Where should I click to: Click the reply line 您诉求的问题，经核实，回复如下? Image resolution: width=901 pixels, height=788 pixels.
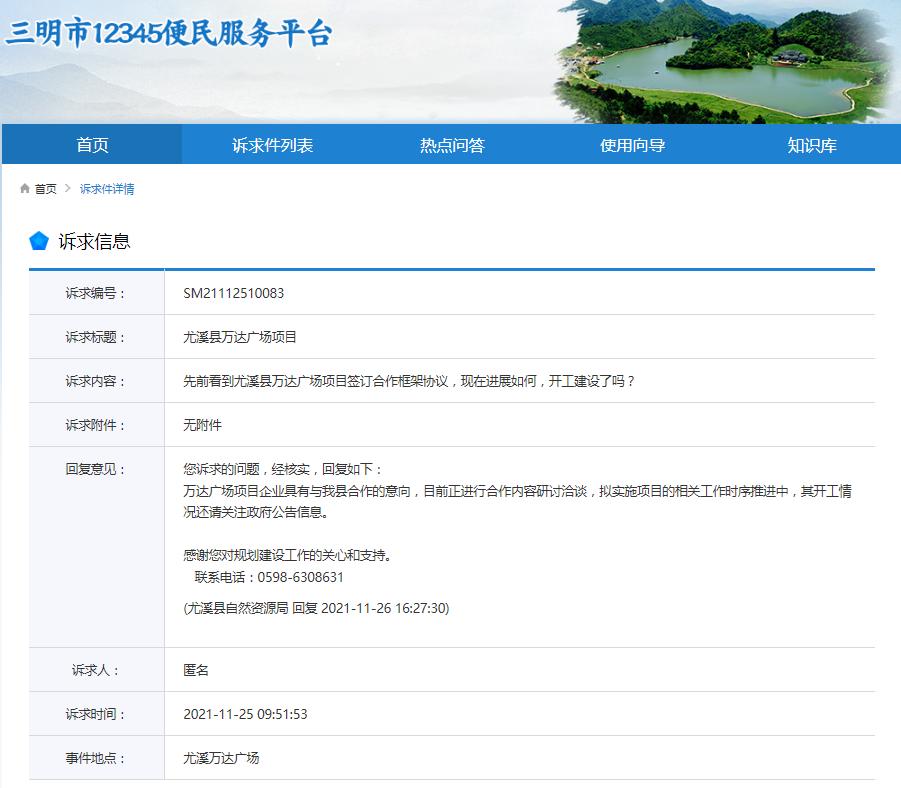pyautogui.click(x=283, y=470)
